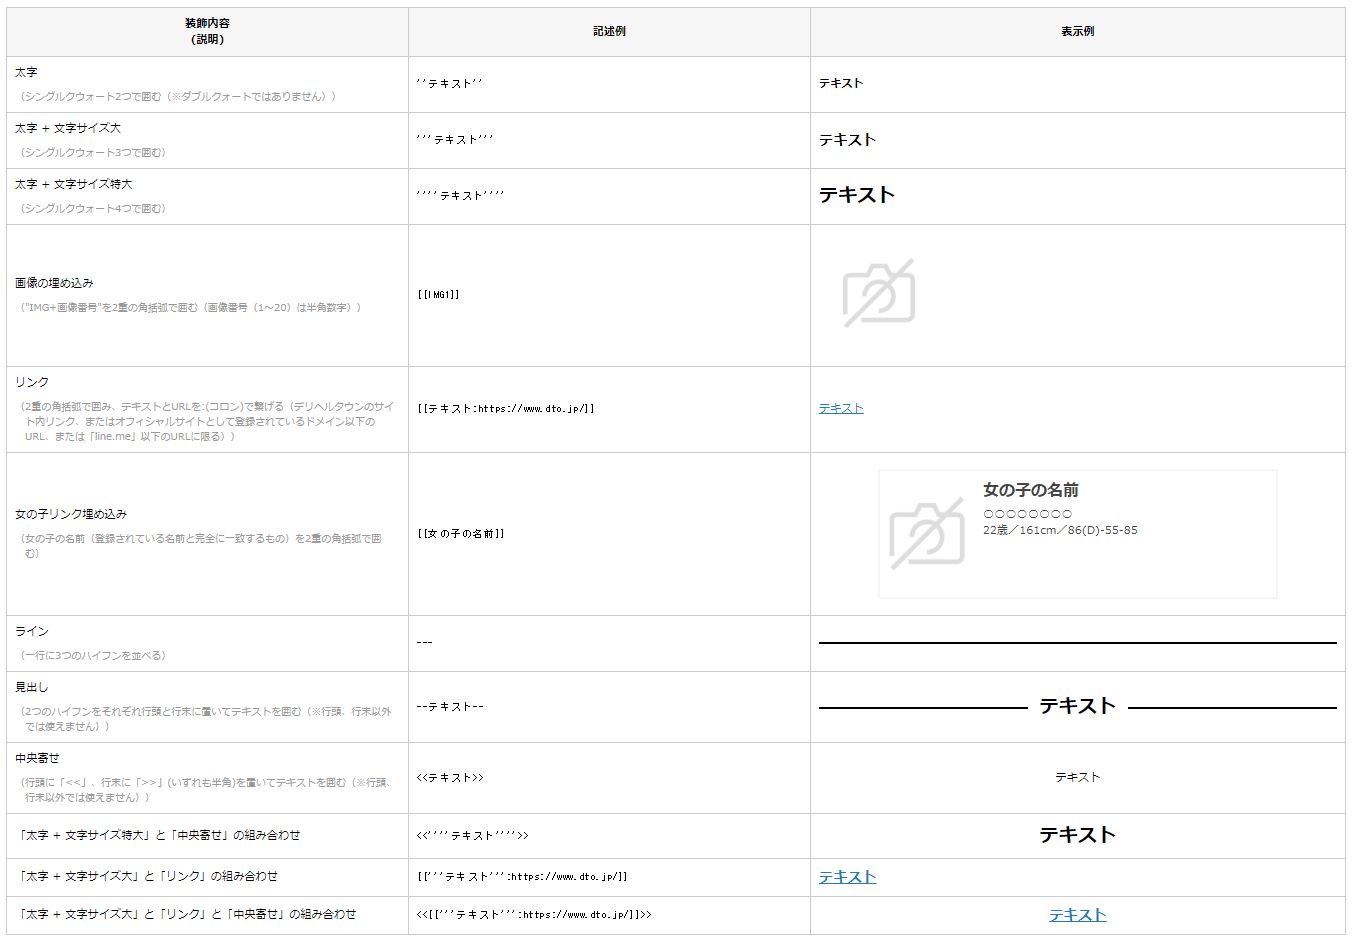Click the [['''テキスト''':https://www.dto.jp/]] syntax example
The image size is (1356, 941).
pyautogui.click(x=522, y=877)
